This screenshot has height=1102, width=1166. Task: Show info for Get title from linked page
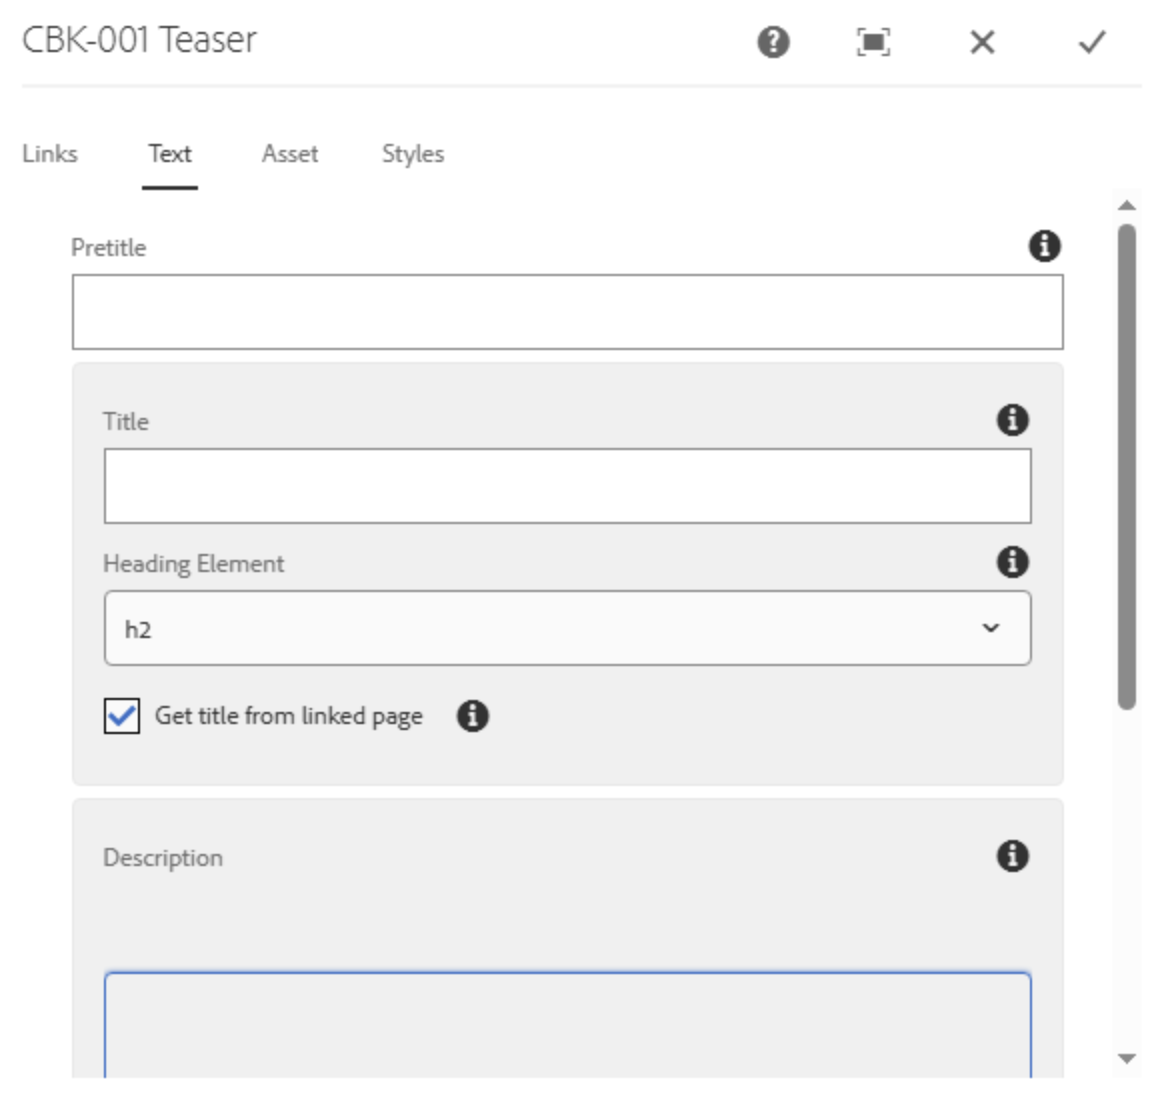point(472,716)
